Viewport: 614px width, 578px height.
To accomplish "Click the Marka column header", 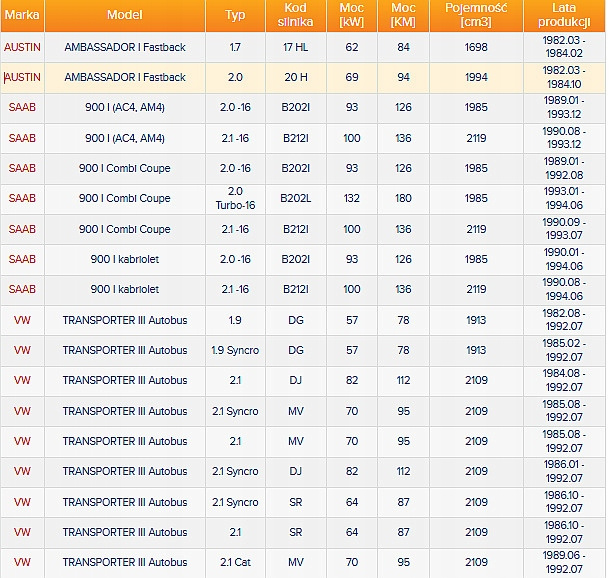I will (x=22, y=15).
